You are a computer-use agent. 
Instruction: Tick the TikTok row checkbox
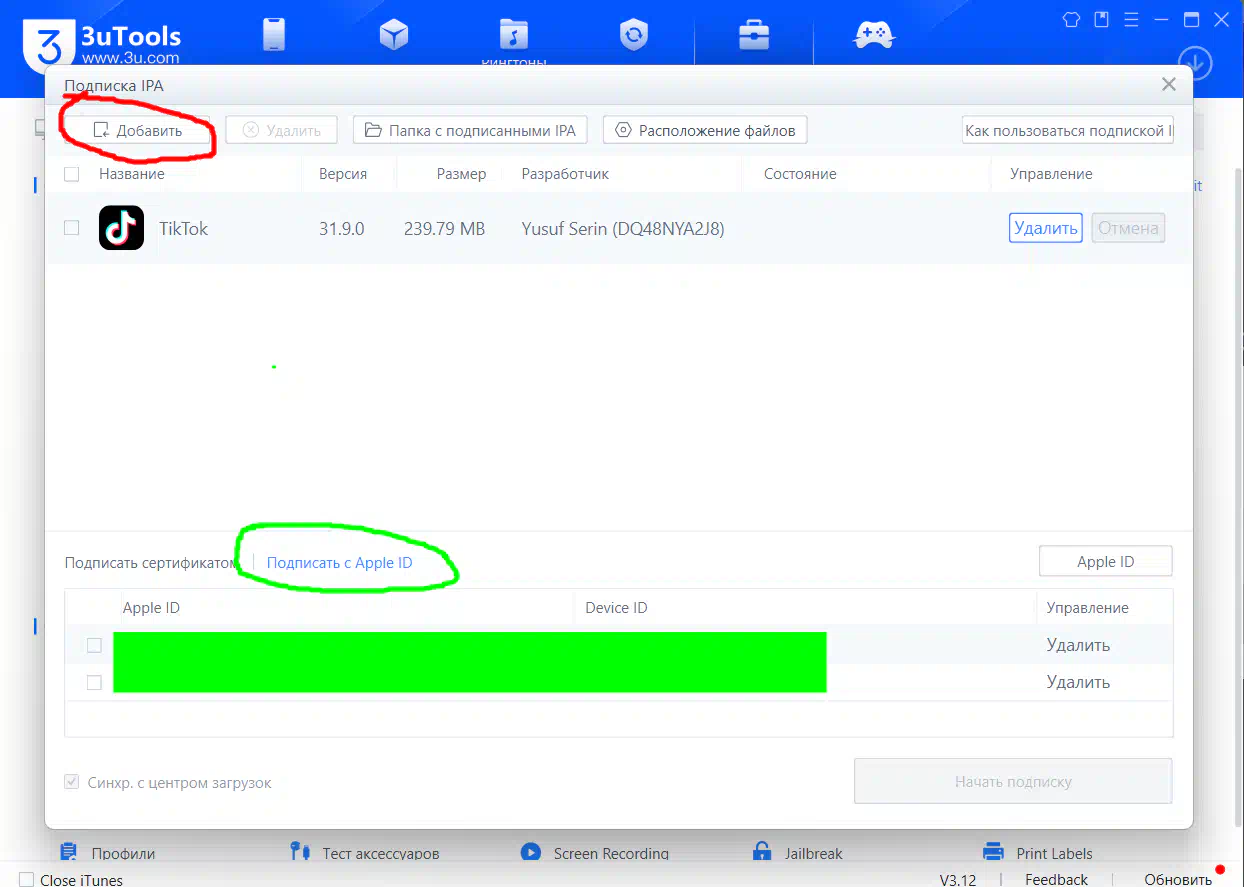(72, 228)
